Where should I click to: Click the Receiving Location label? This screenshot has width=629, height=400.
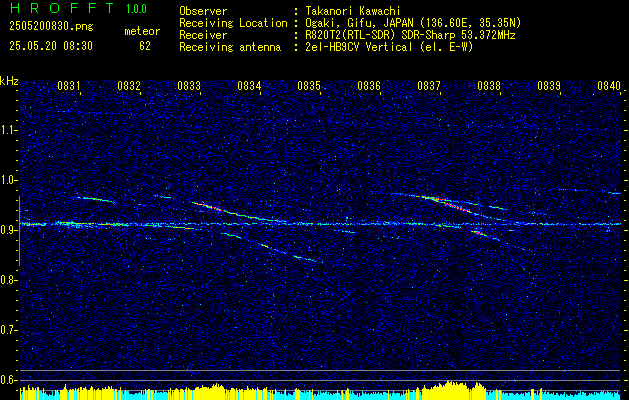tap(233, 23)
